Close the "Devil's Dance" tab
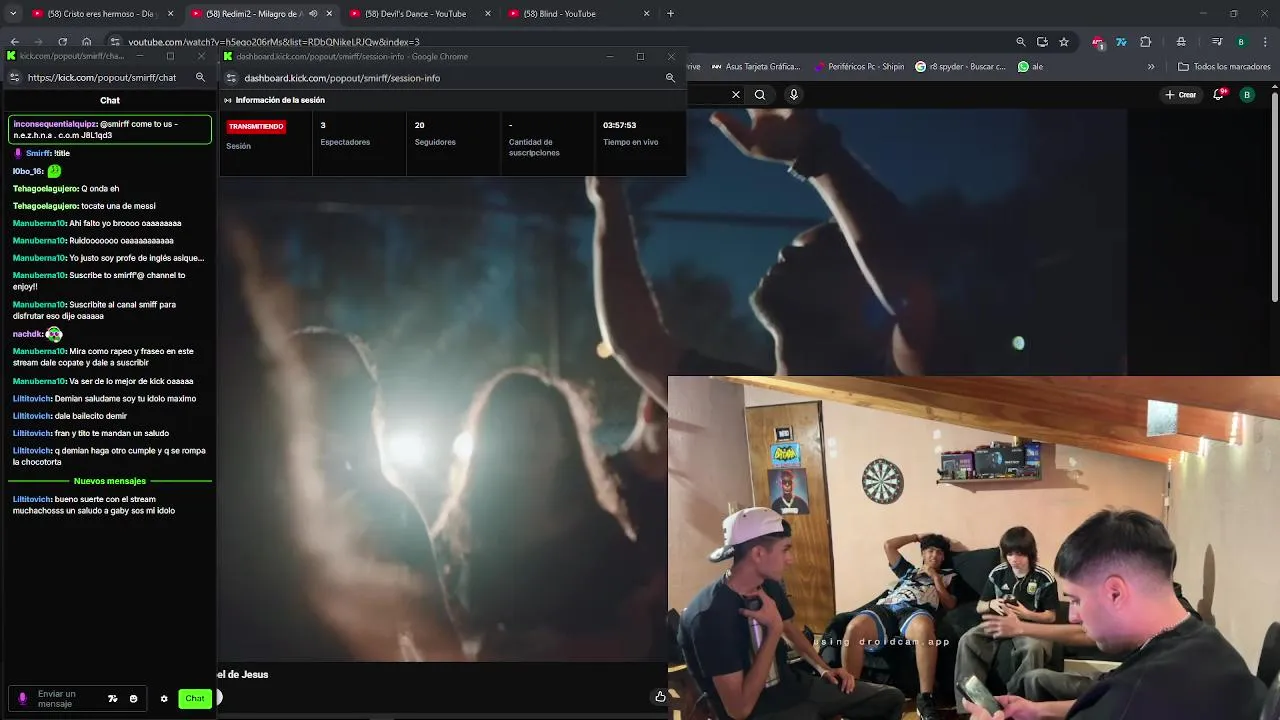 tap(488, 14)
